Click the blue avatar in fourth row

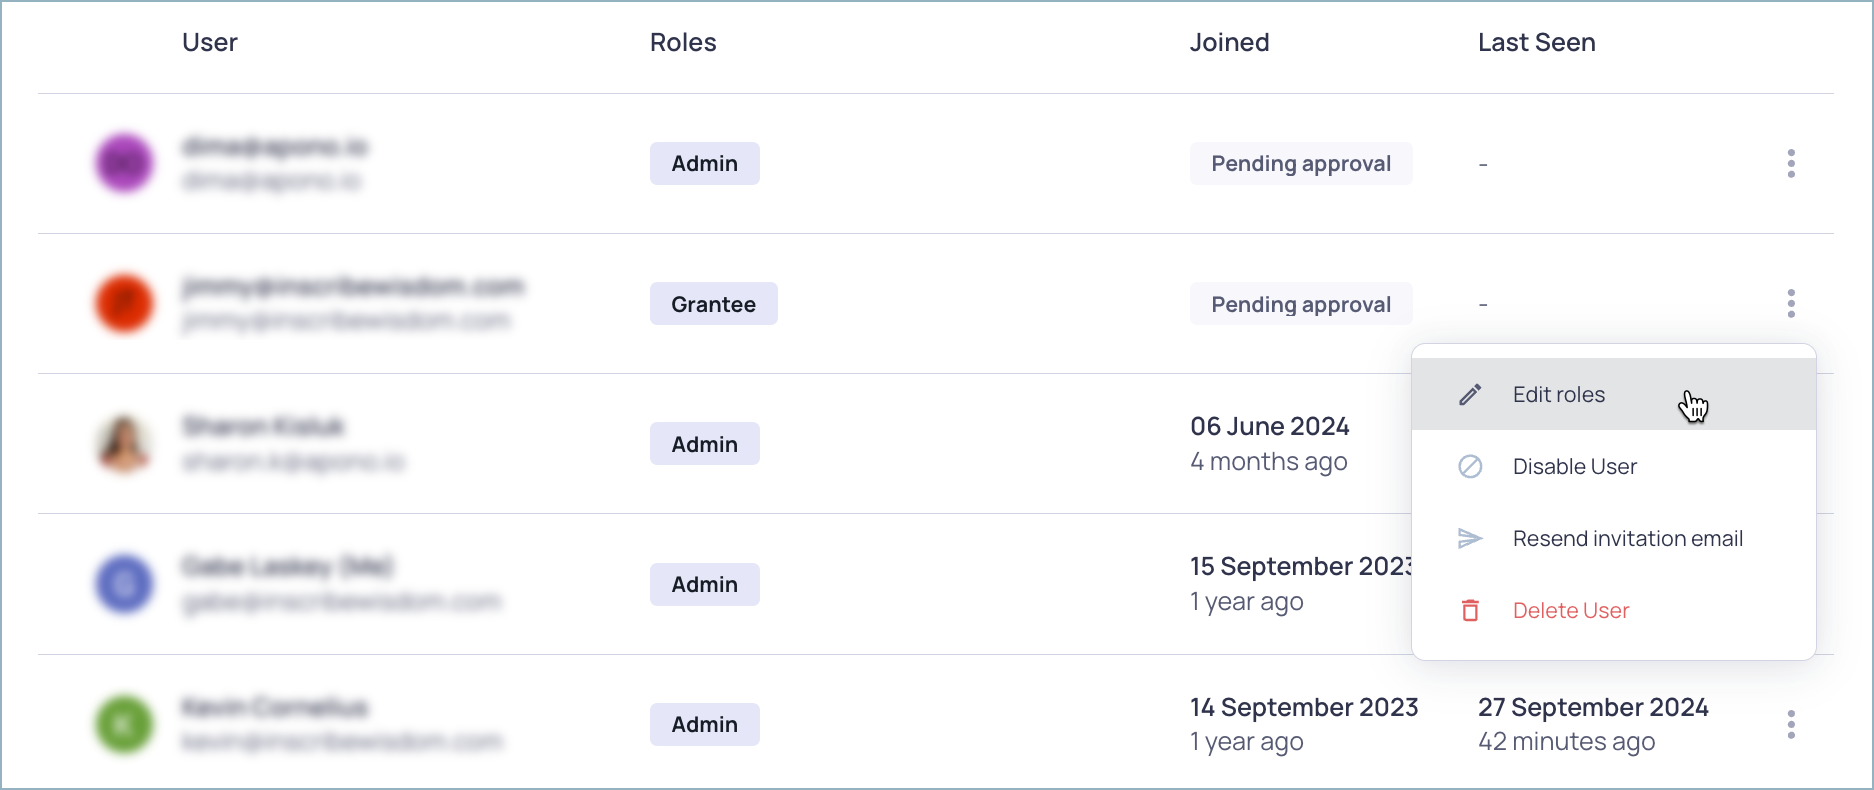pyautogui.click(x=124, y=584)
